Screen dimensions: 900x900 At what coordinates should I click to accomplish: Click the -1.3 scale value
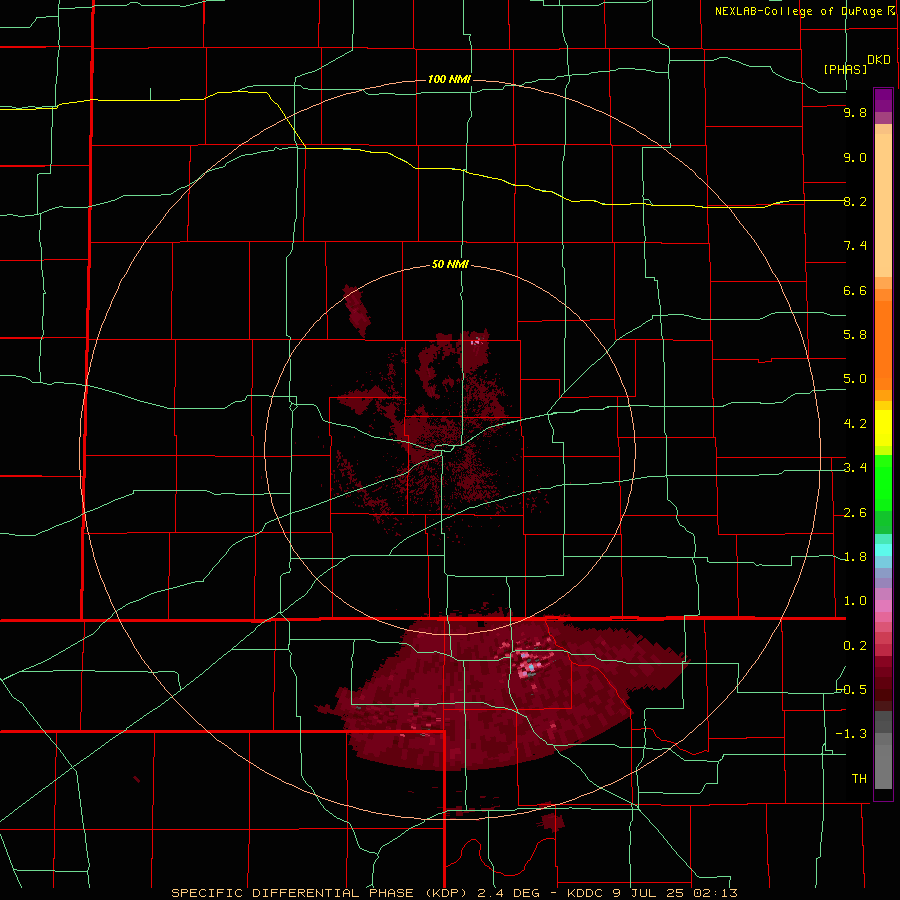pyautogui.click(x=851, y=734)
